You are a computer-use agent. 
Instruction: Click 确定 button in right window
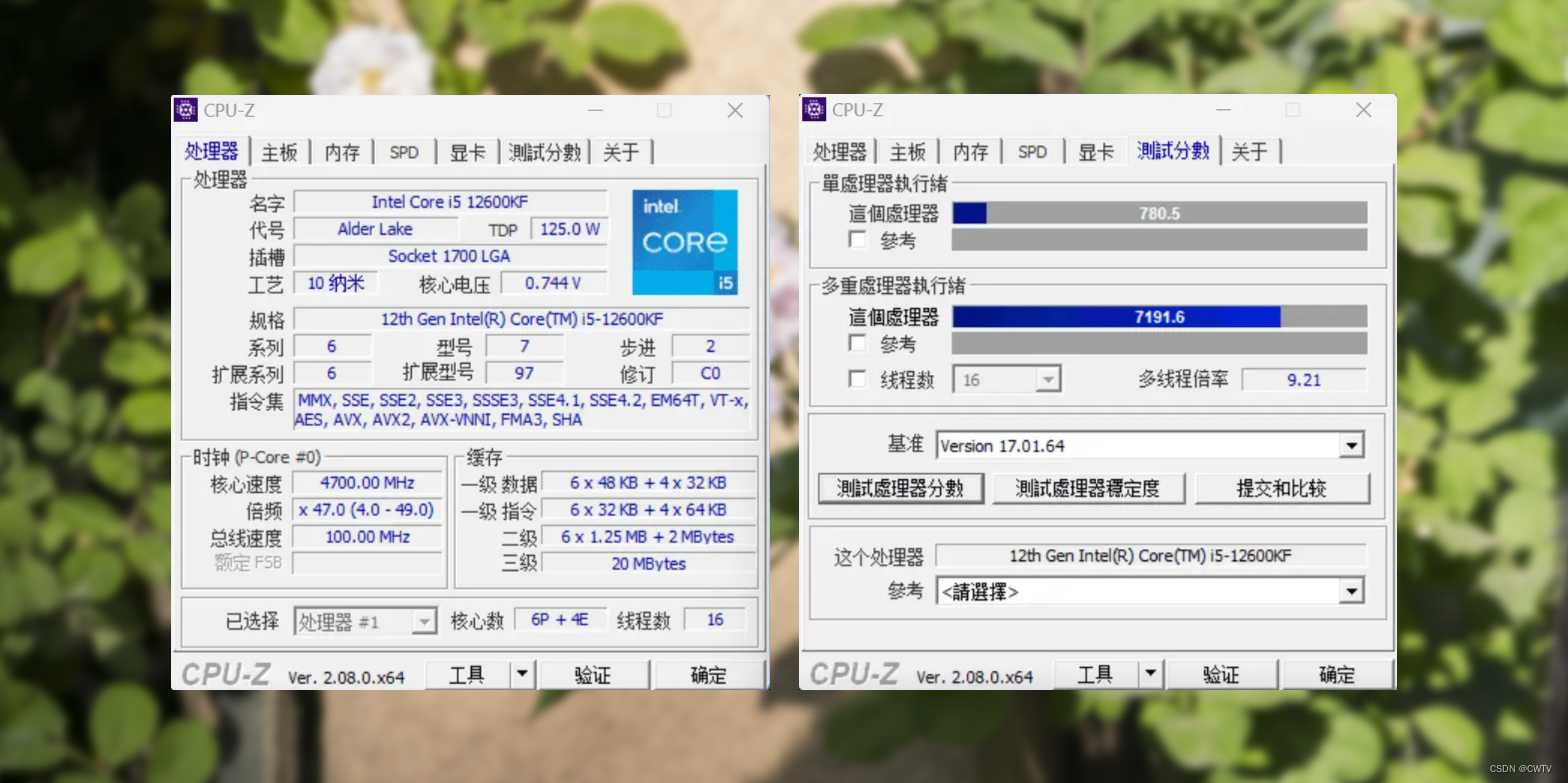(1337, 675)
